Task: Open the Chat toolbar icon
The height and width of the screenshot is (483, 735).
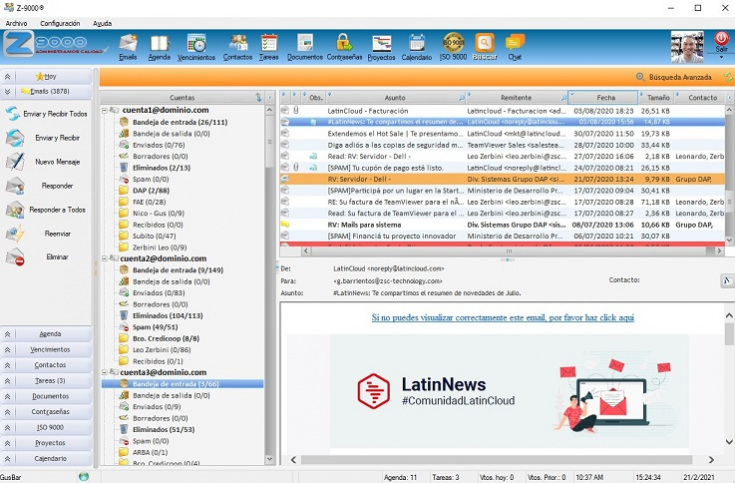Action: (514, 47)
